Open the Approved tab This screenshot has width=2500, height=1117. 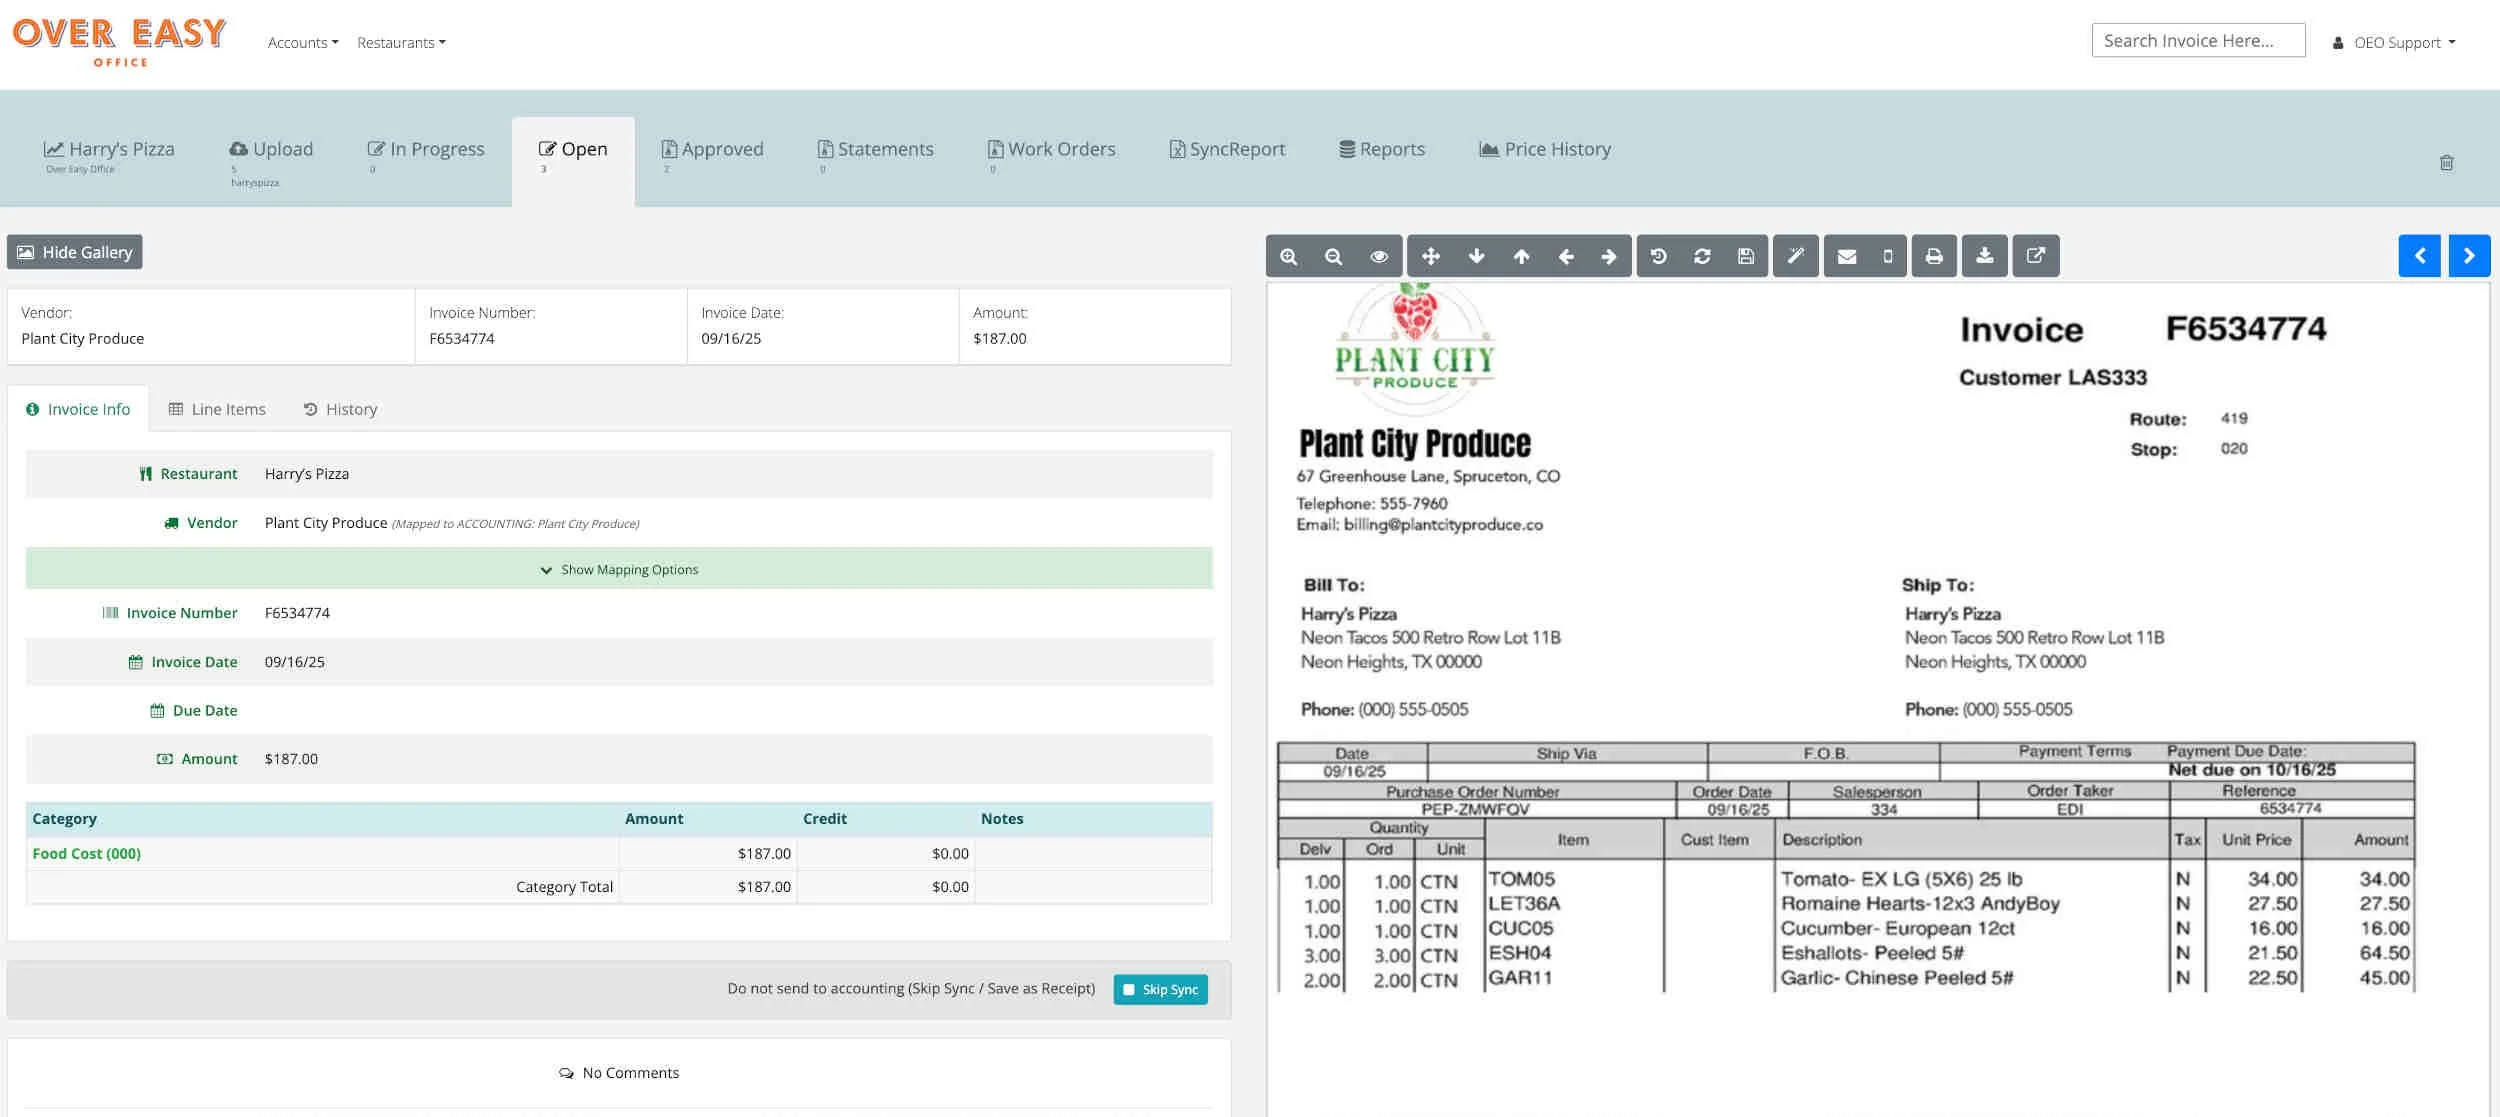pos(712,149)
